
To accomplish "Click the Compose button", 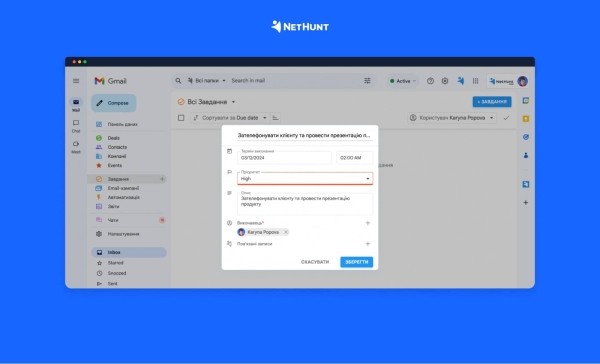I will coord(114,103).
